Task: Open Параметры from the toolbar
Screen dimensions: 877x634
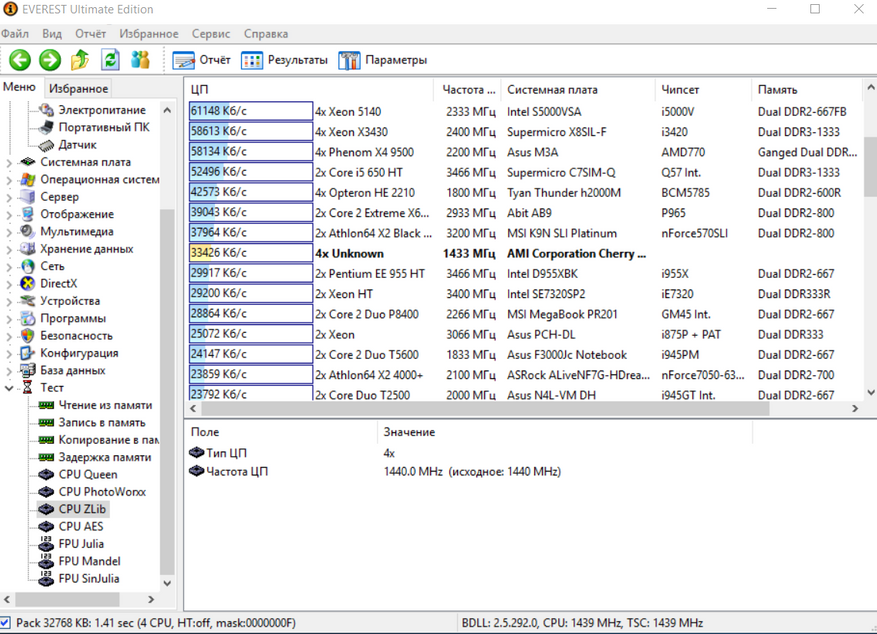Action: point(383,60)
